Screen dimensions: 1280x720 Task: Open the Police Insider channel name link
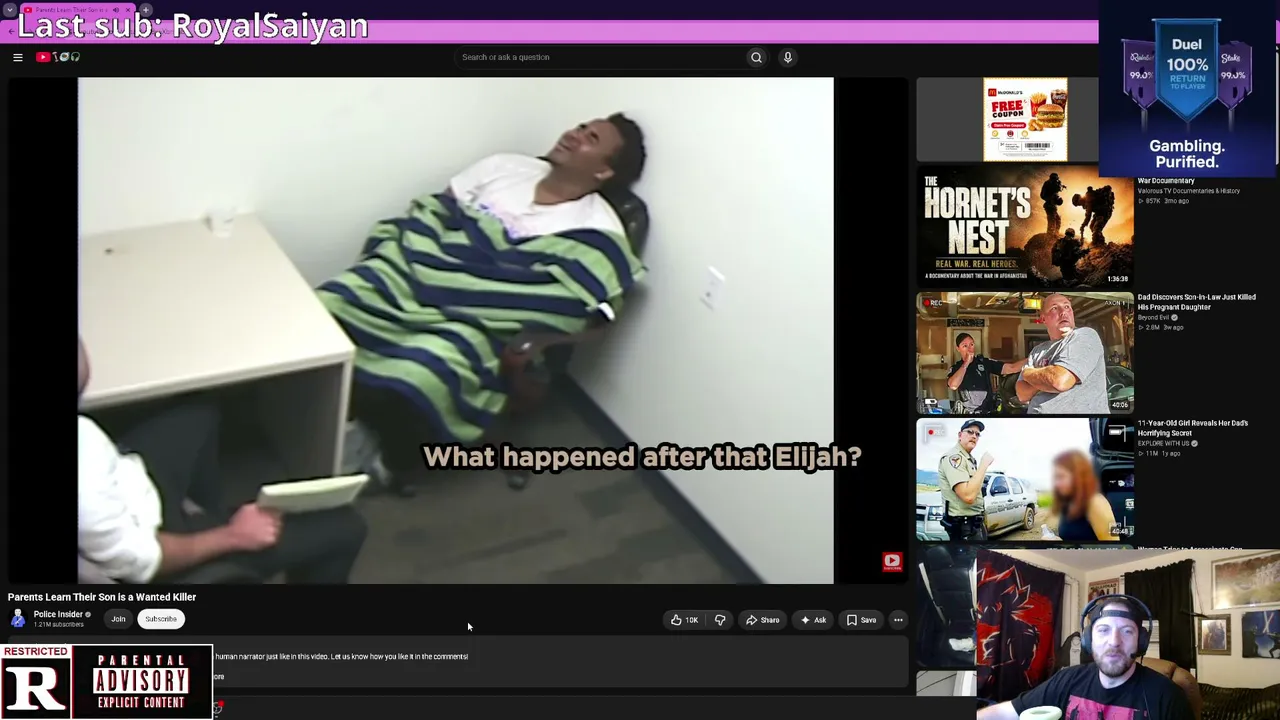58,614
